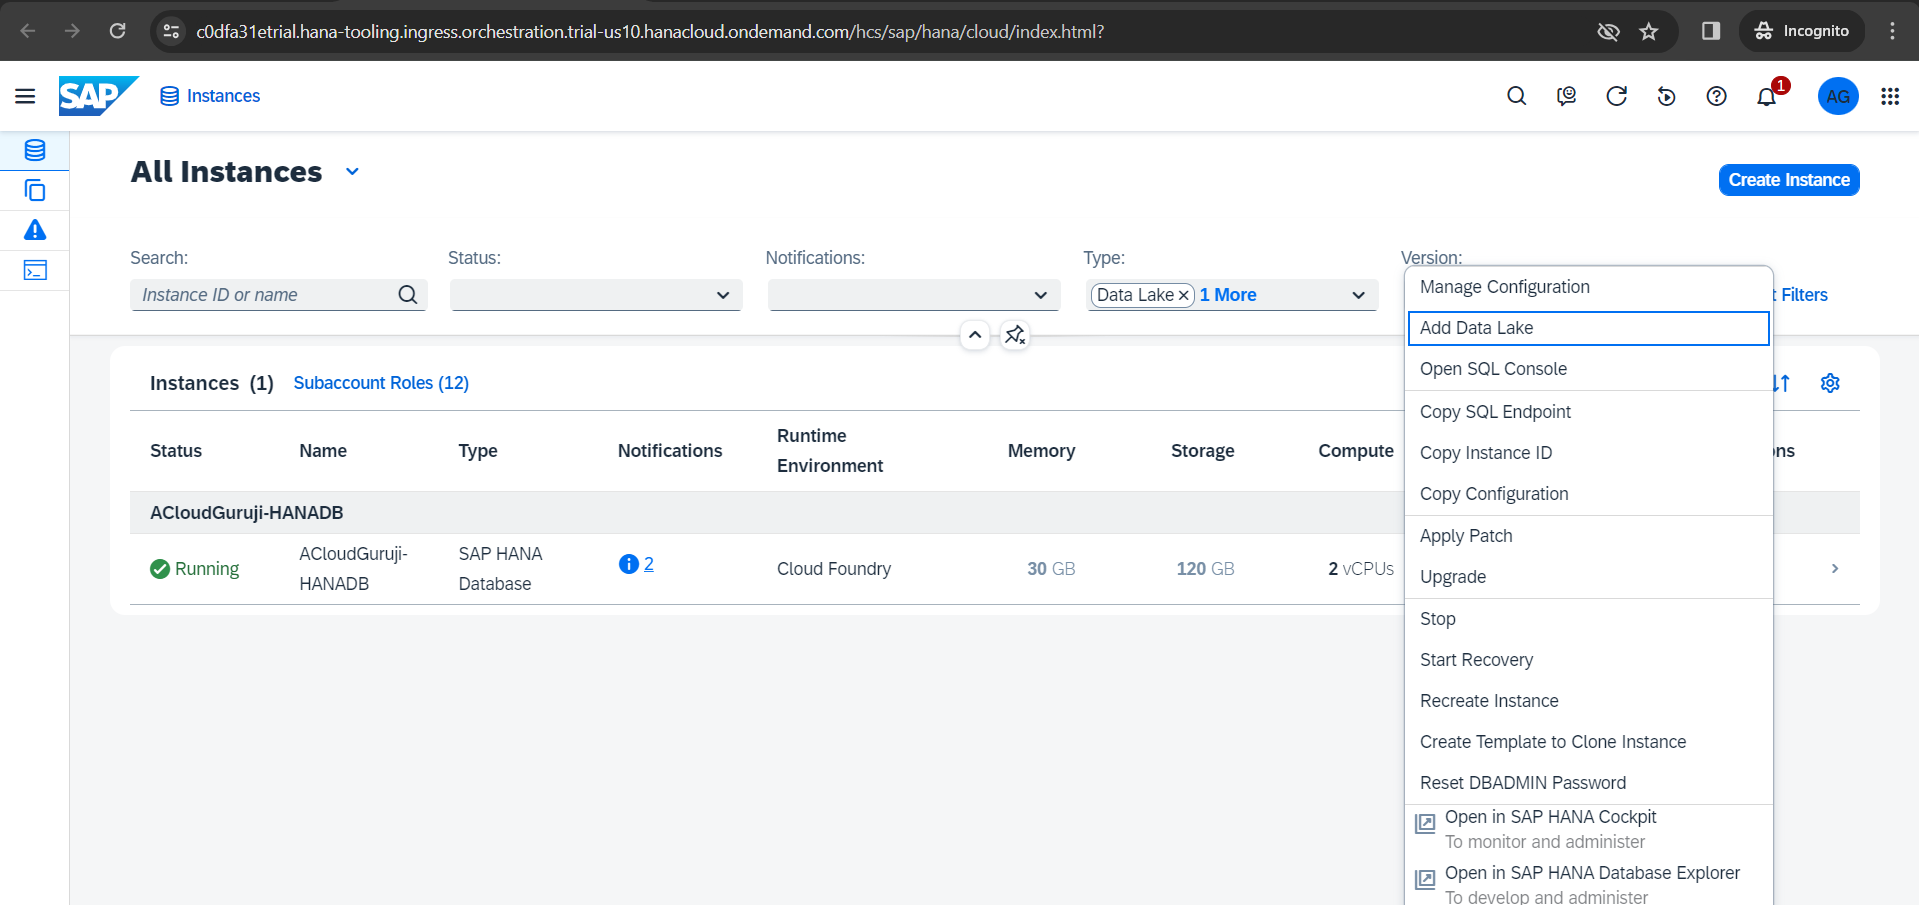Click the refresh icon in header
Viewport: 1919px width, 905px height.
click(1616, 96)
